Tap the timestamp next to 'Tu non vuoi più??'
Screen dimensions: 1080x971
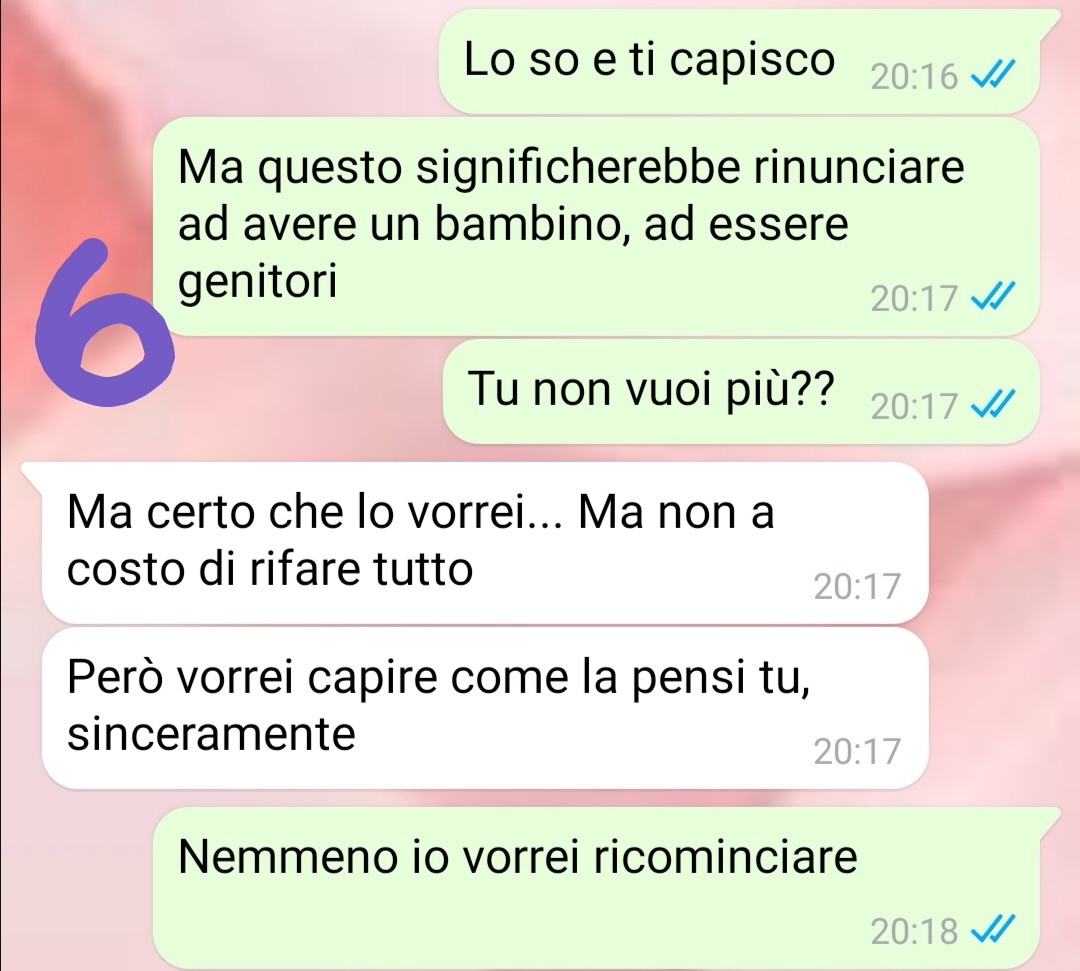click(914, 406)
